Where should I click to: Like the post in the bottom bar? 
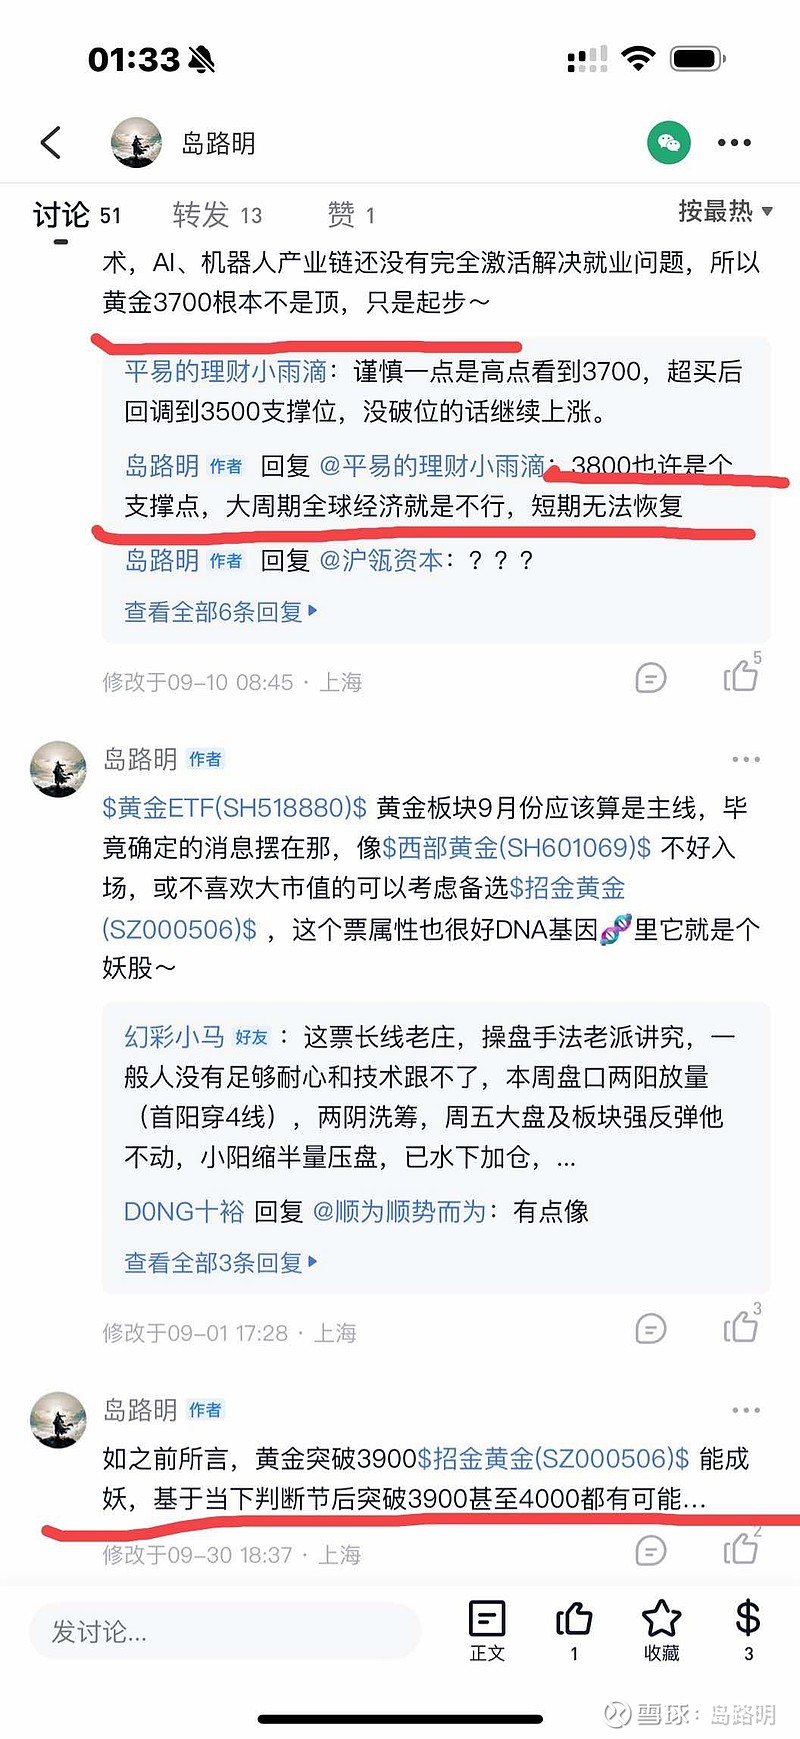(574, 1630)
